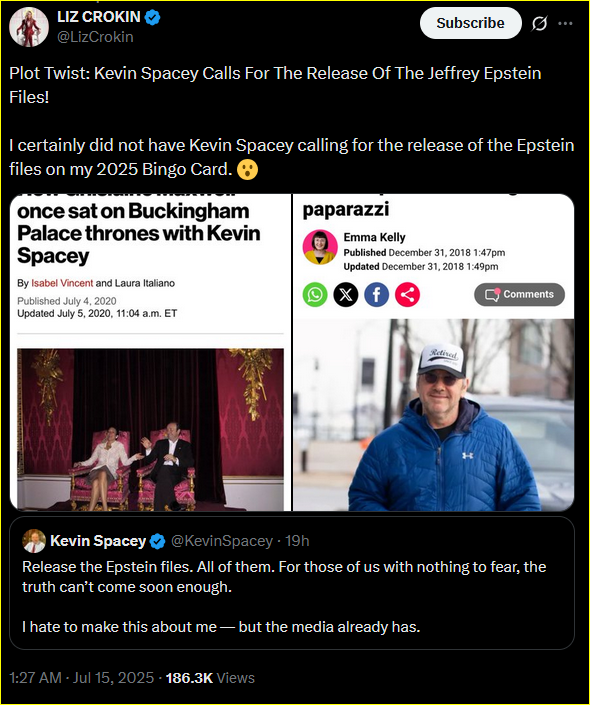590x705 pixels.
Task: Open Liz Crokin's profile avatar
Action: [x=29, y=27]
